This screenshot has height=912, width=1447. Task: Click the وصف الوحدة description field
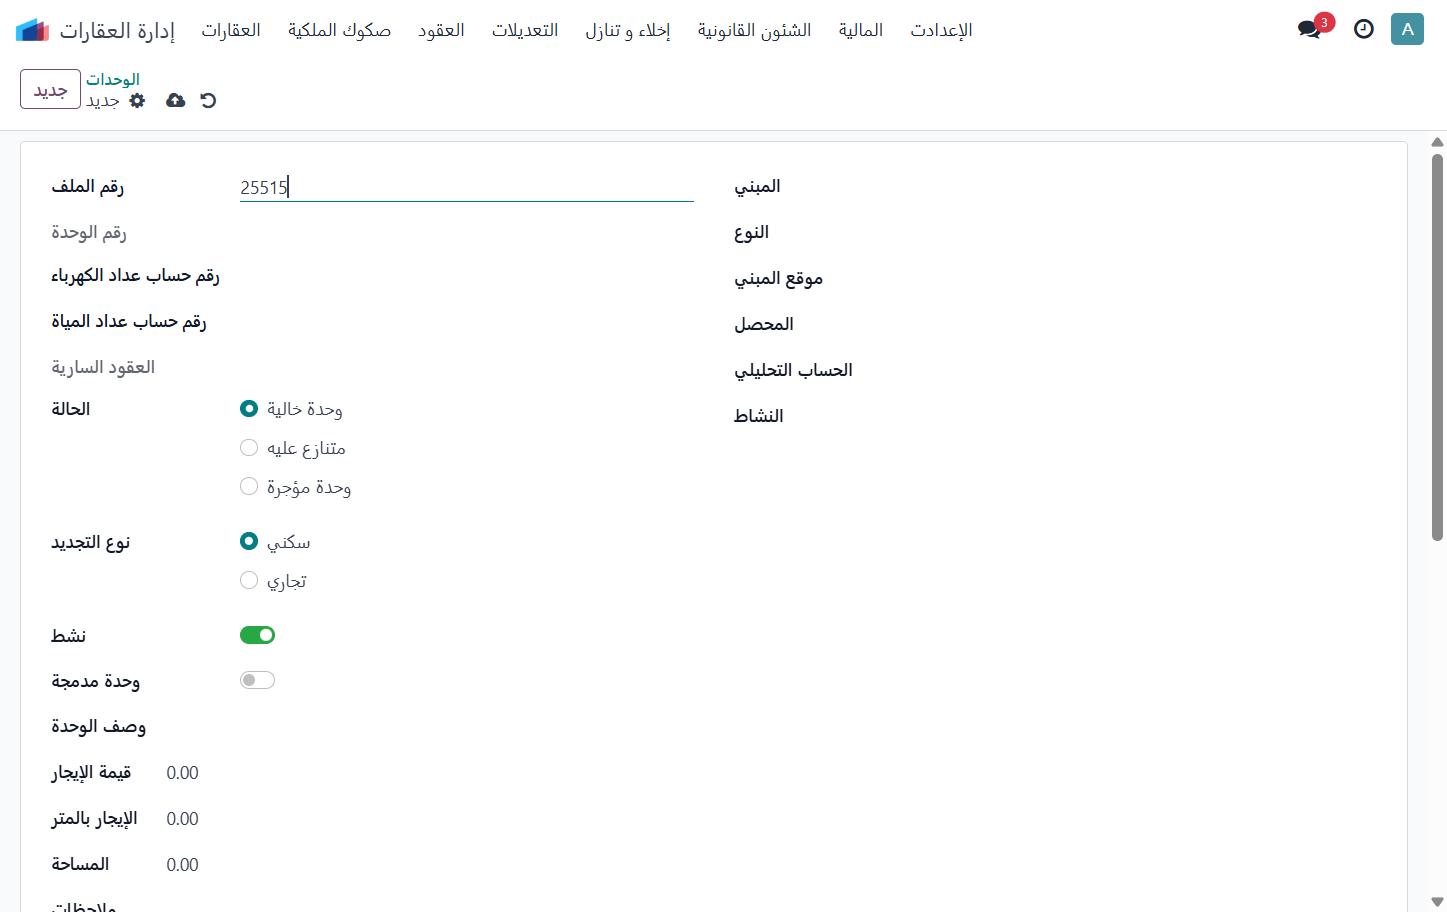click(x=467, y=727)
